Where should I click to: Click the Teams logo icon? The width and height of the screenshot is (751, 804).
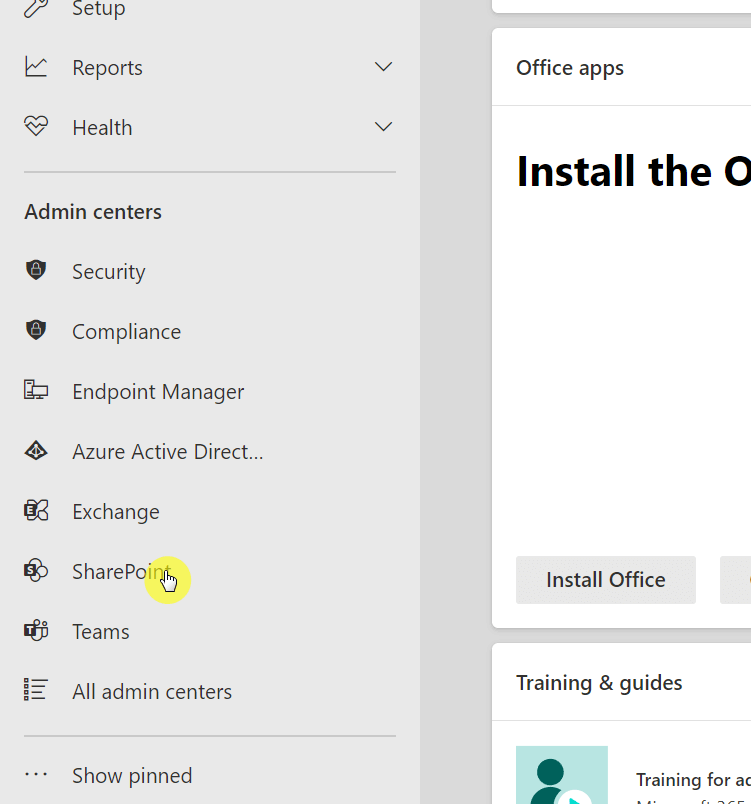click(36, 630)
